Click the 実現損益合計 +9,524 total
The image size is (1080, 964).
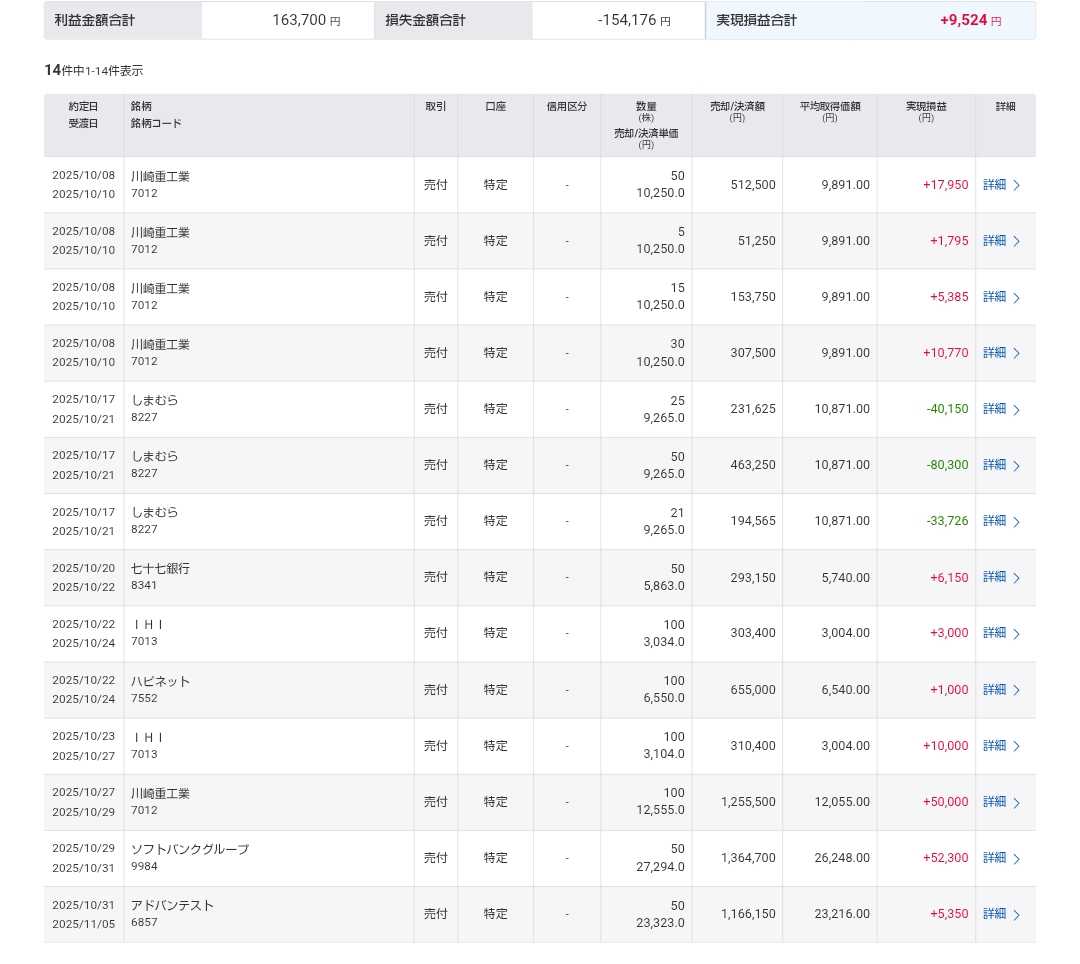(970, 21)
